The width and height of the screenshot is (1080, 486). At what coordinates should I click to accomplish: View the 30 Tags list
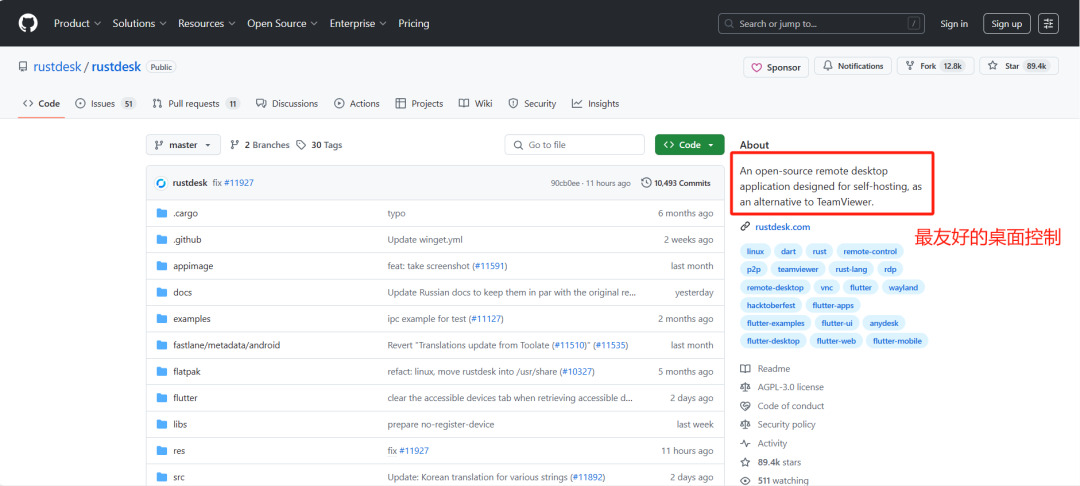pos(319,145)
